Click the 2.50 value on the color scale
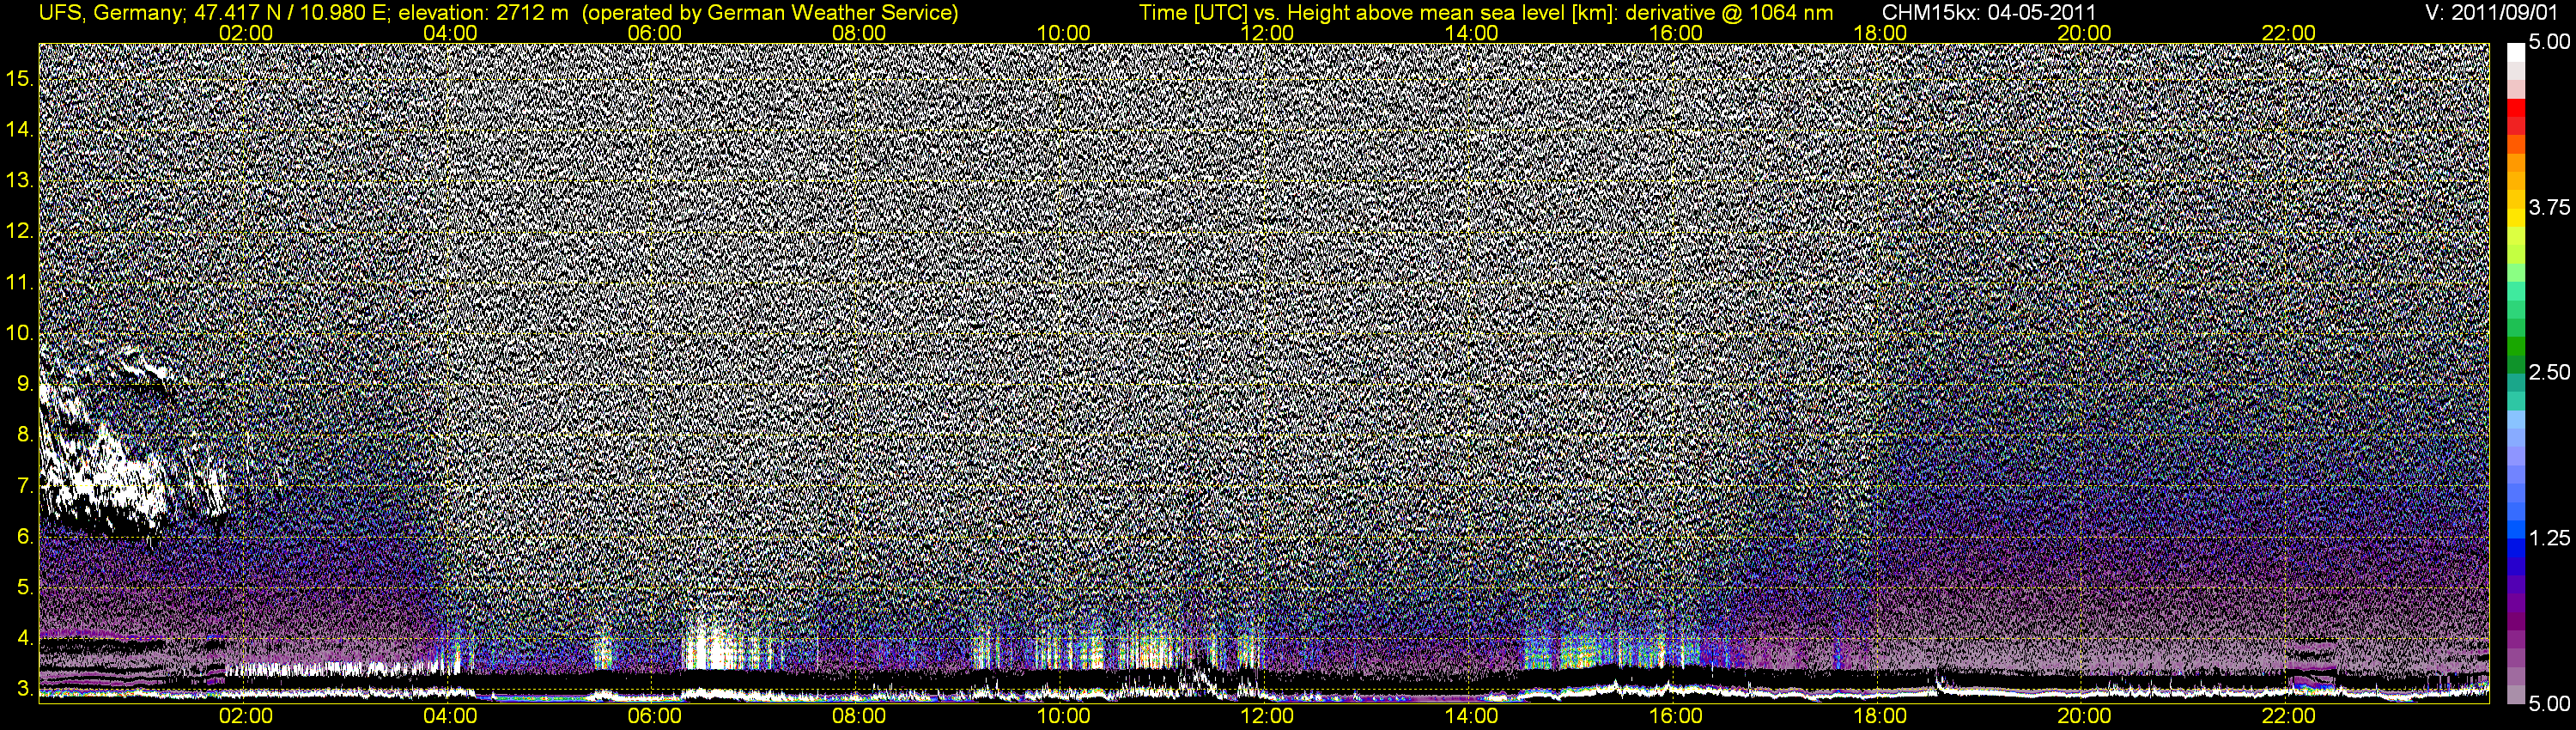 [x=2549, y=372]
